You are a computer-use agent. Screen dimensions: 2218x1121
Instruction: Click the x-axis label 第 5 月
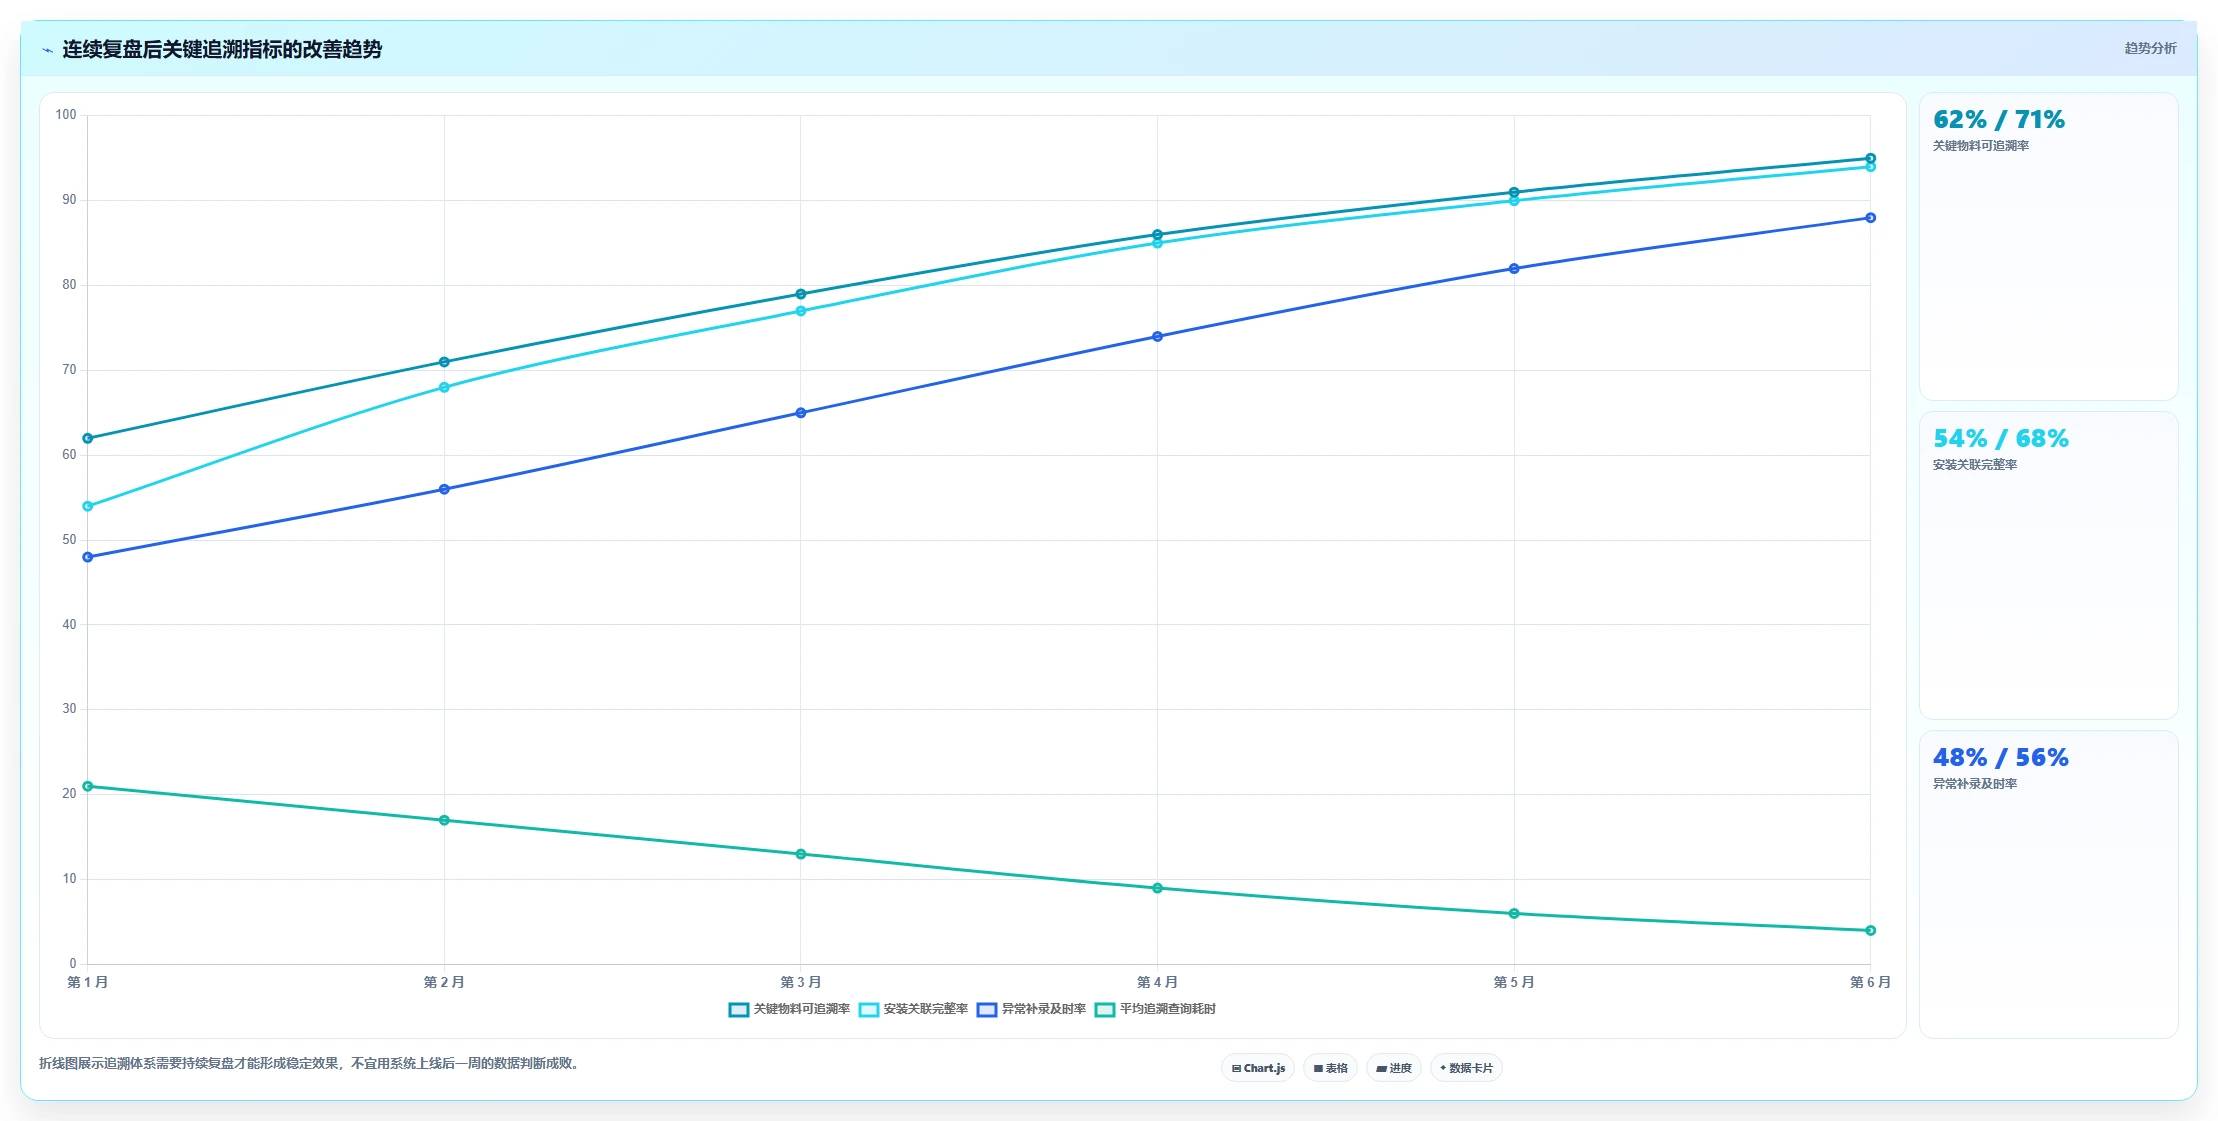[x=1514, y=982]
